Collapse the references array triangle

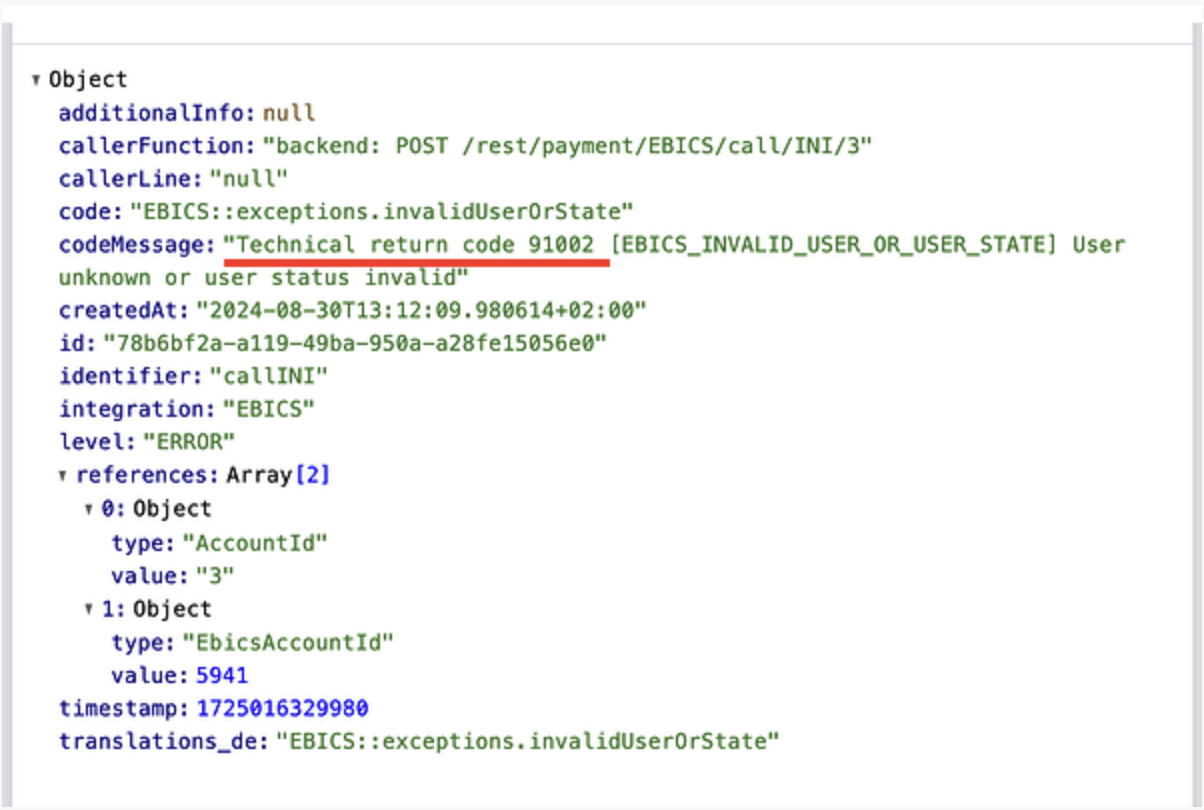[x=64, y=476]
